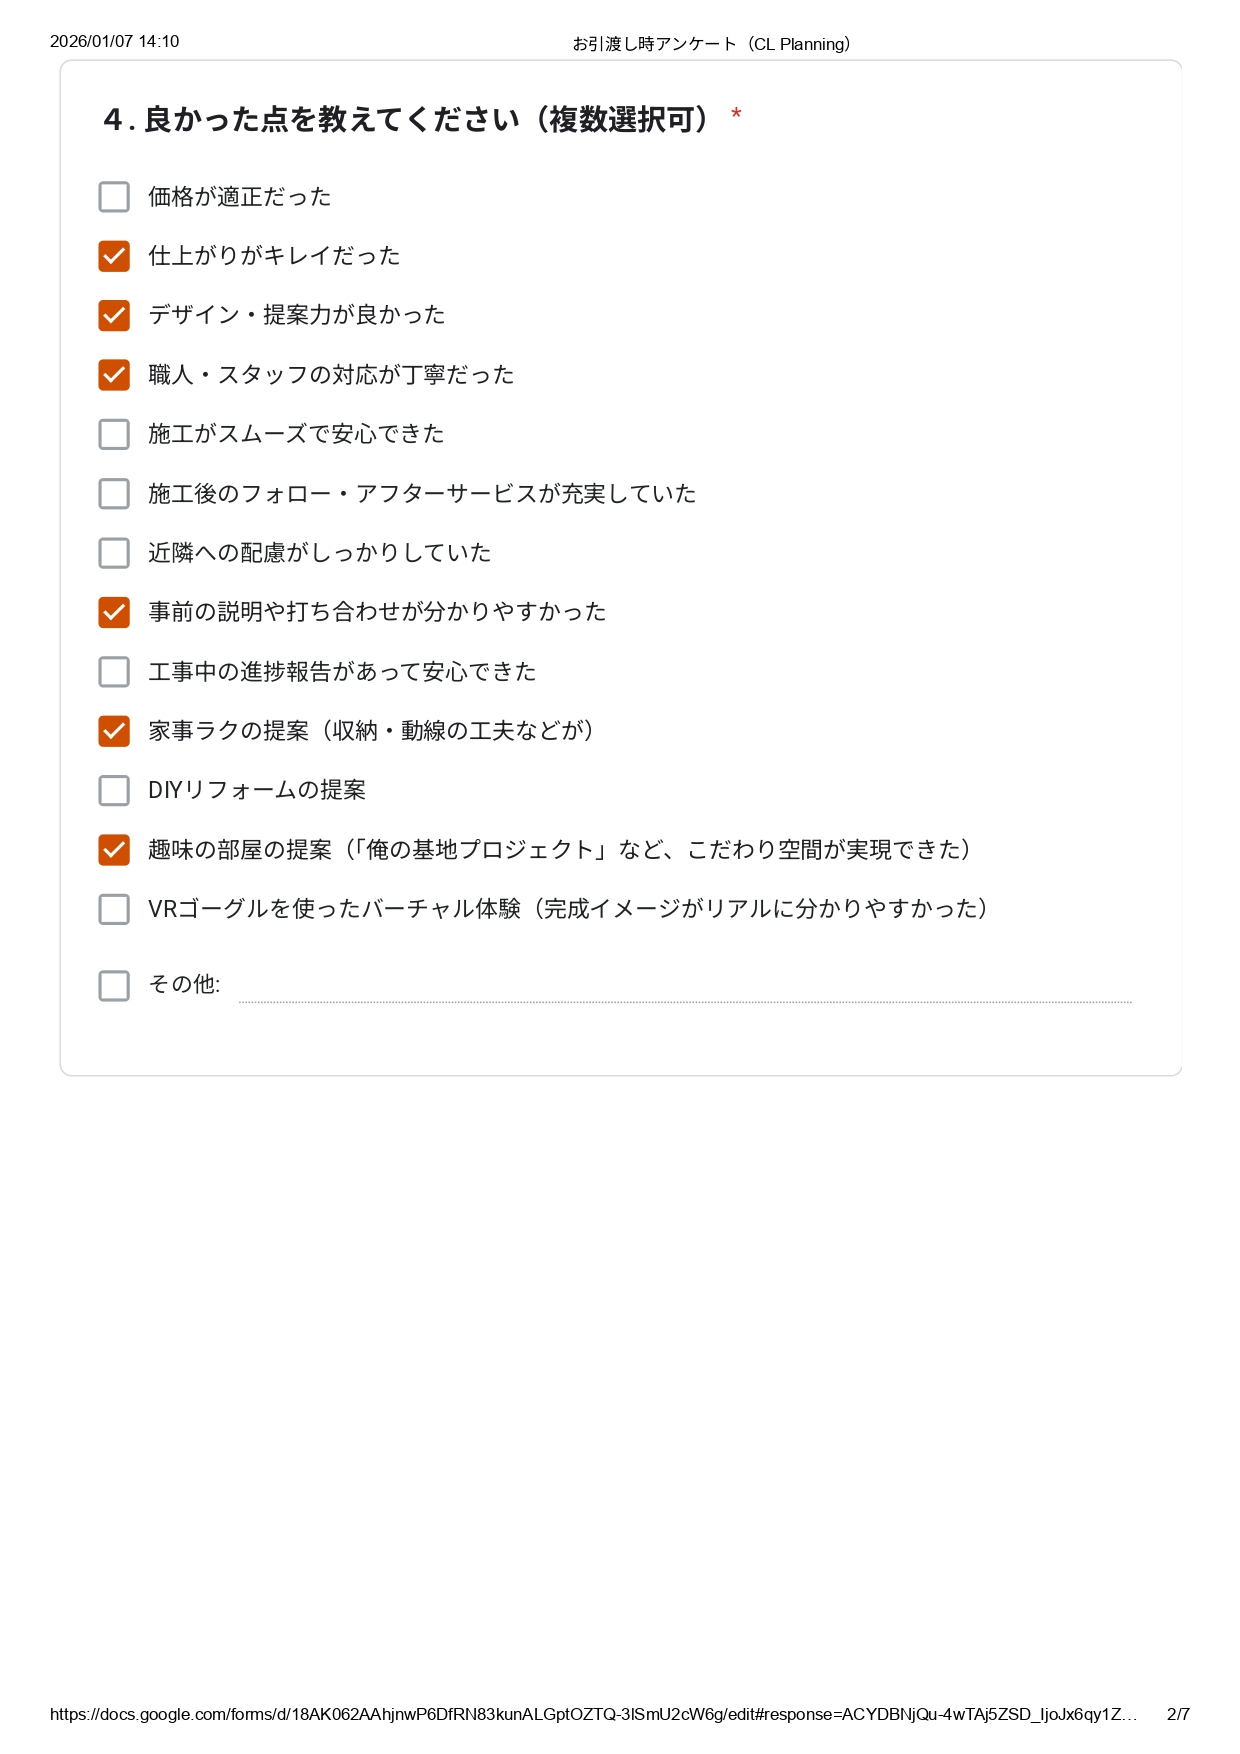
Task: Check 工事中の進捗報告があって安心できた
Action: 114,672
